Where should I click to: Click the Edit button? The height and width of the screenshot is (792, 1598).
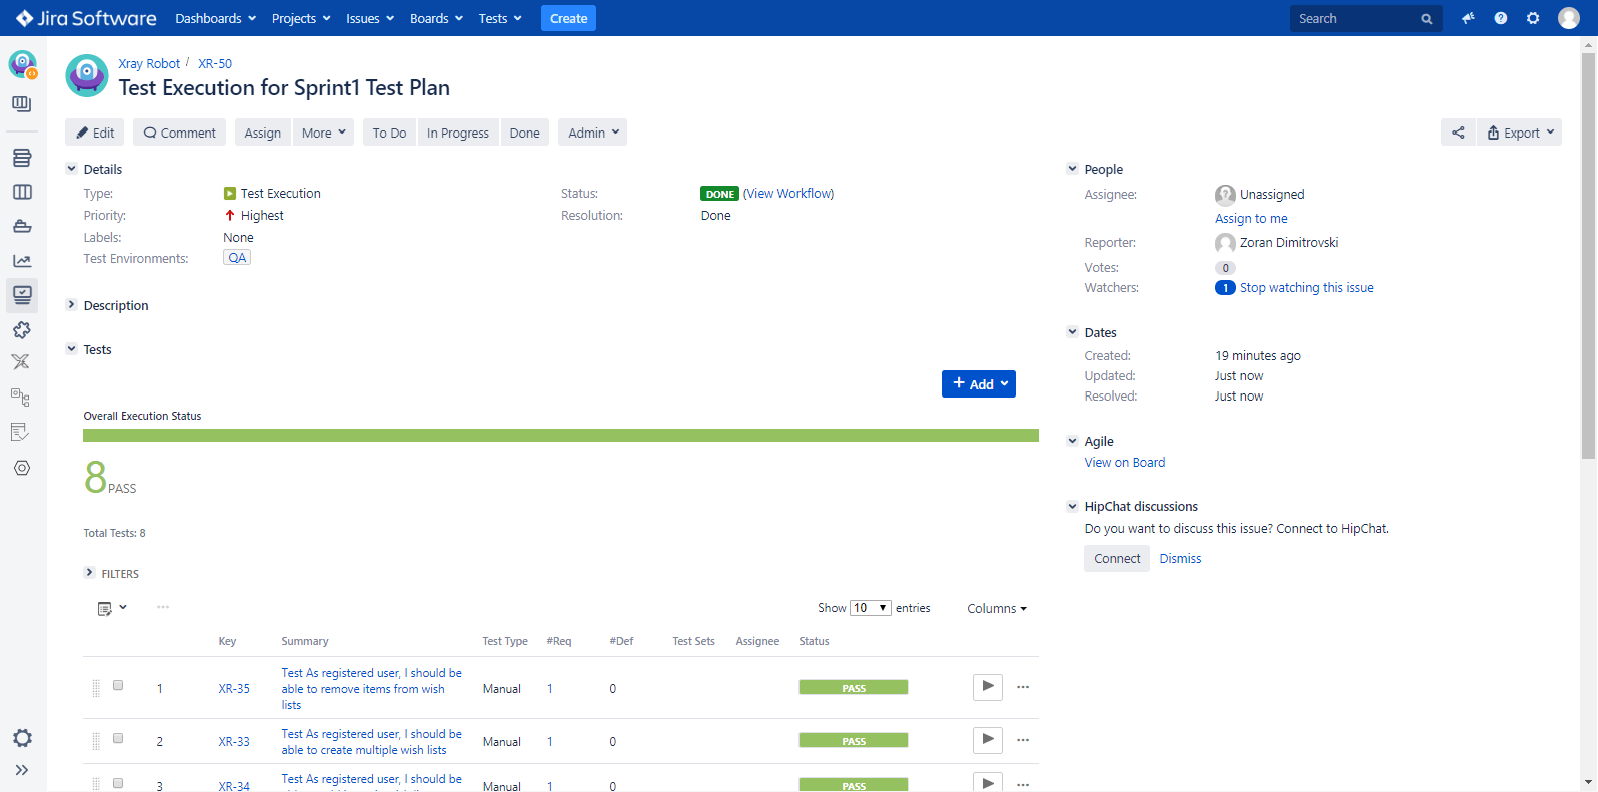(95, 132)
